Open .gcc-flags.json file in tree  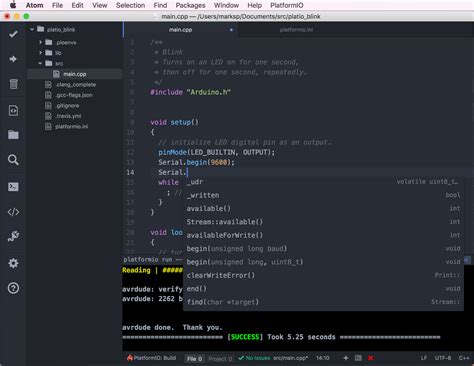[x=74, y=95]
